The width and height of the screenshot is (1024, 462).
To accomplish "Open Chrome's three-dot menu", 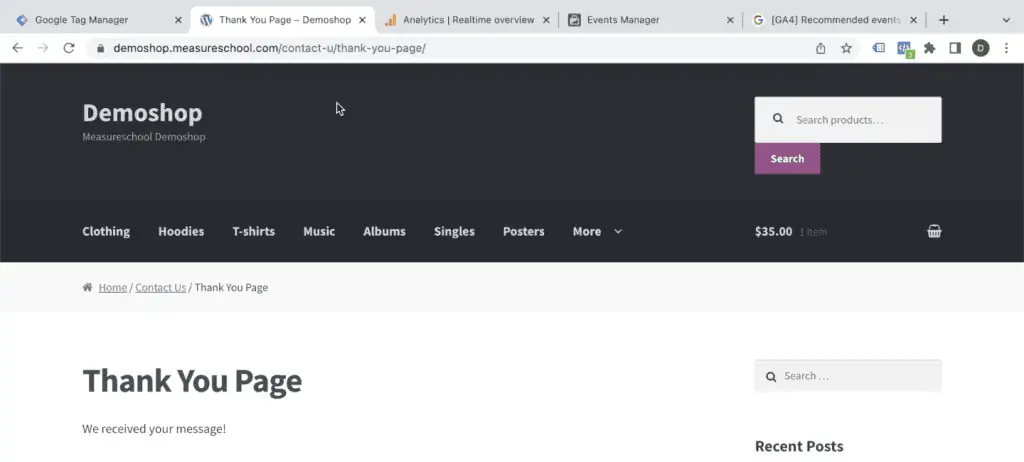I will (1006, 48).
